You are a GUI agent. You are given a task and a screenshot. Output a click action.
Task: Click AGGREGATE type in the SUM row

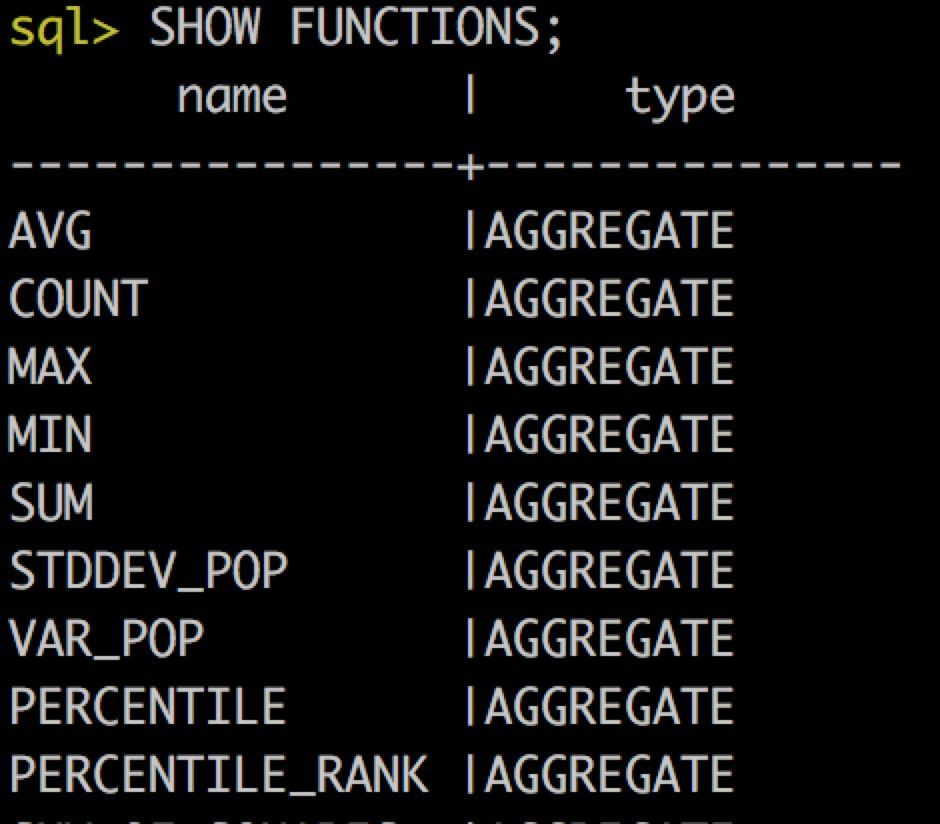point(609,503)
